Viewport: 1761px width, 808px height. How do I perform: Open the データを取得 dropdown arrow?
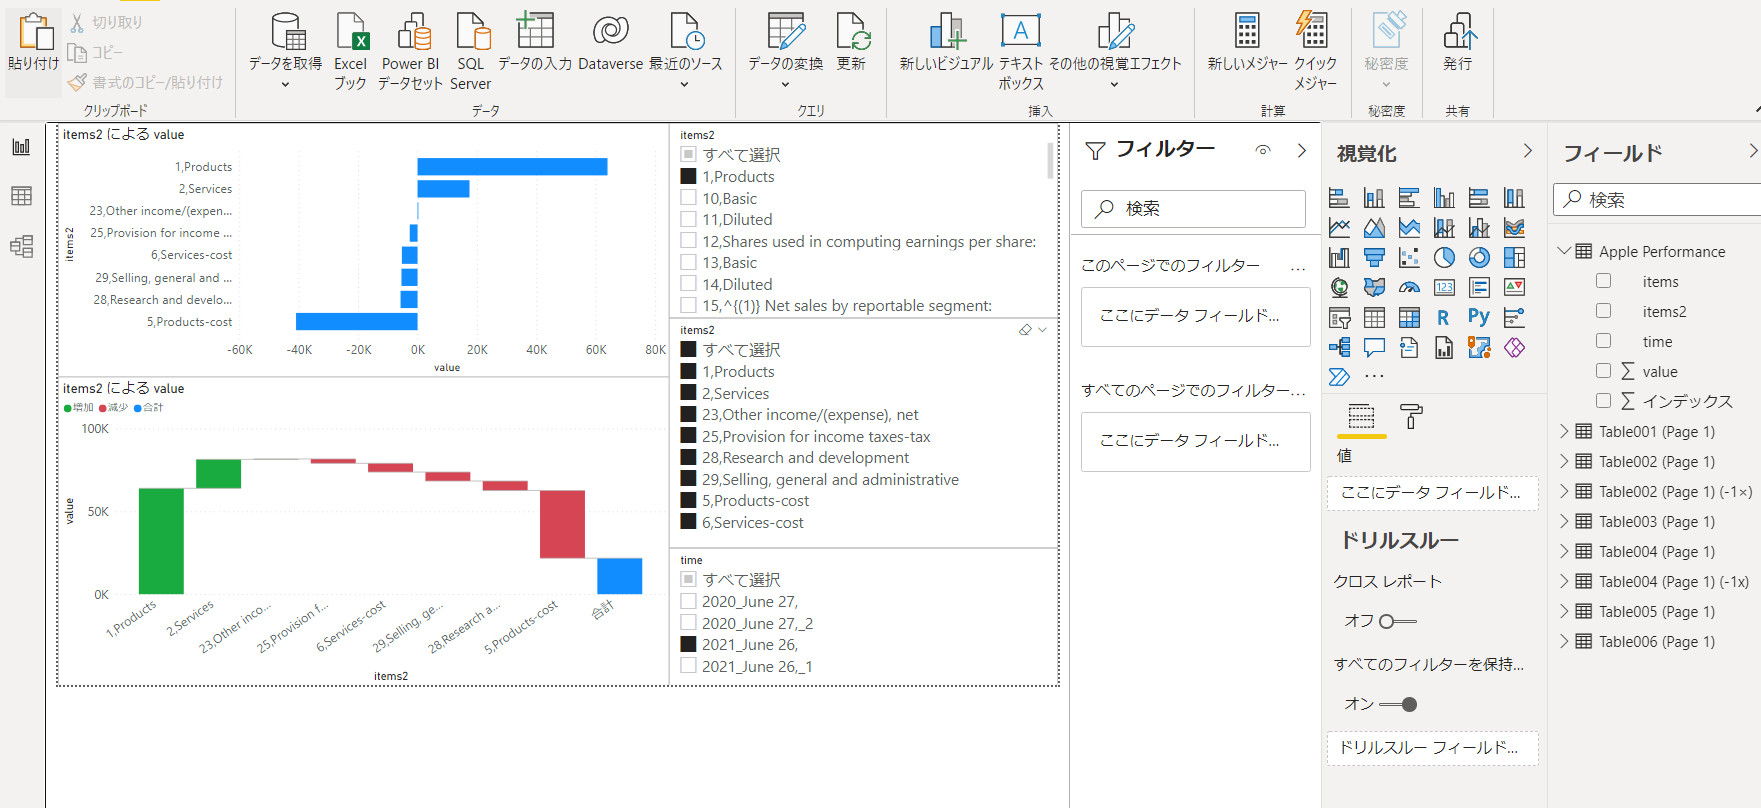click(285, 85)
